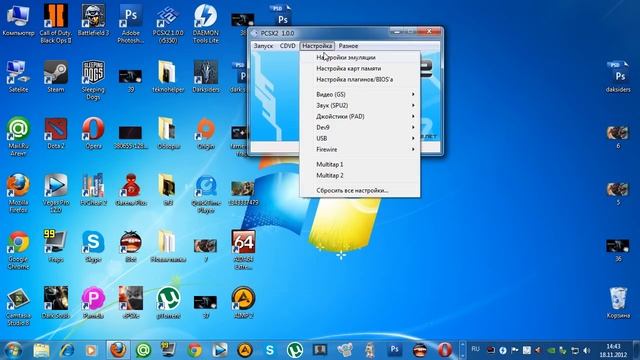The image size is (640, 360).
Task: Expand the USB submenu
Action: [360, 138]
